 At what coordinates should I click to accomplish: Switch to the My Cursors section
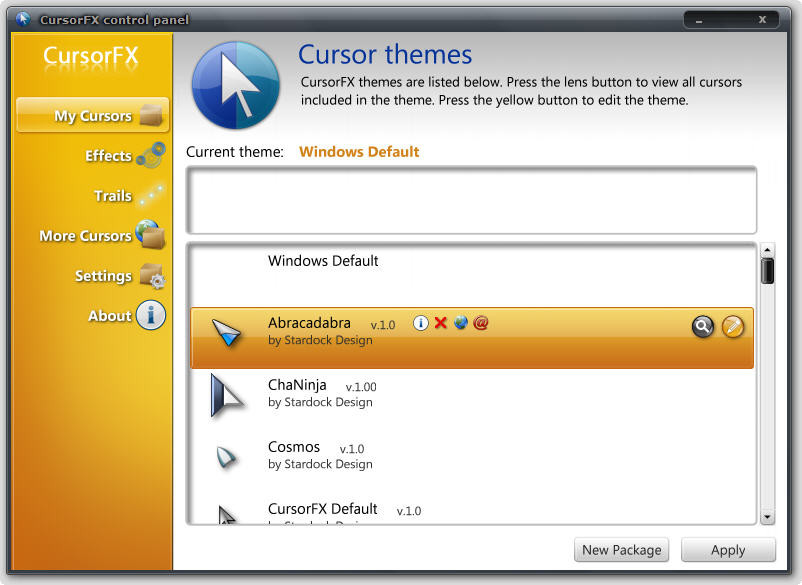pos(92,114)
